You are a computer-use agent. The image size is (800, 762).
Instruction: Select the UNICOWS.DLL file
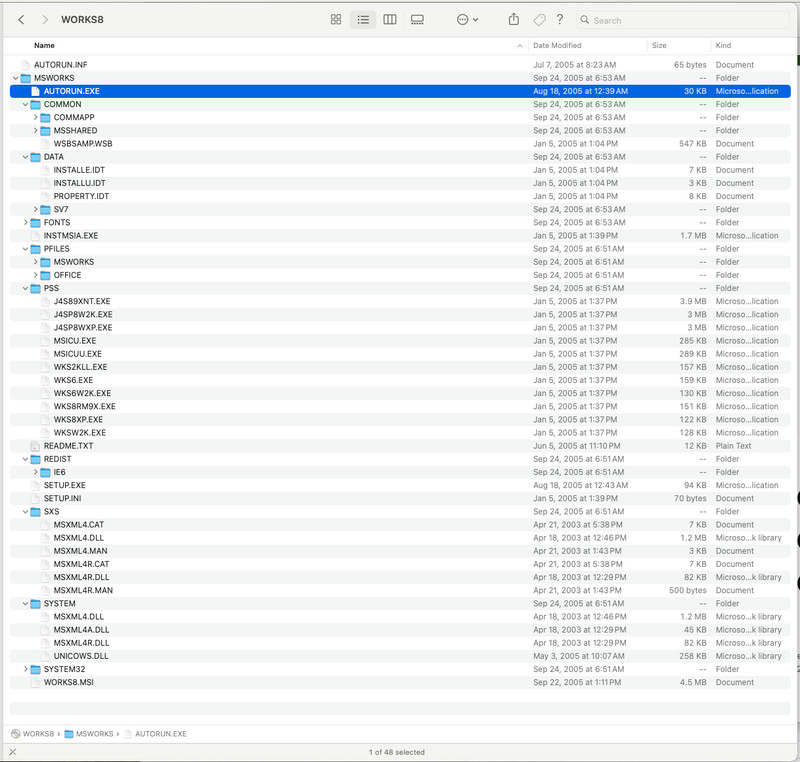tap(400, 656)
